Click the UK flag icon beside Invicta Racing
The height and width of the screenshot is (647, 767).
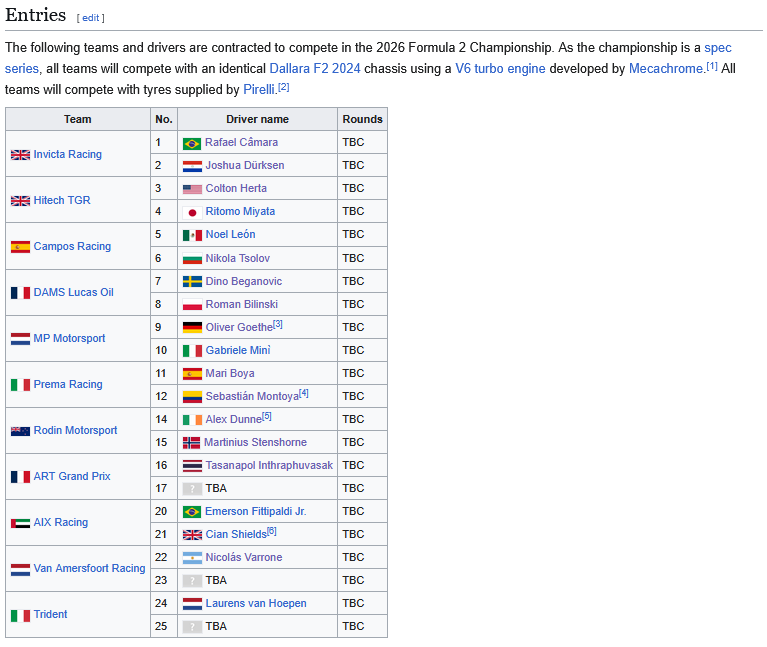(21, 155)
